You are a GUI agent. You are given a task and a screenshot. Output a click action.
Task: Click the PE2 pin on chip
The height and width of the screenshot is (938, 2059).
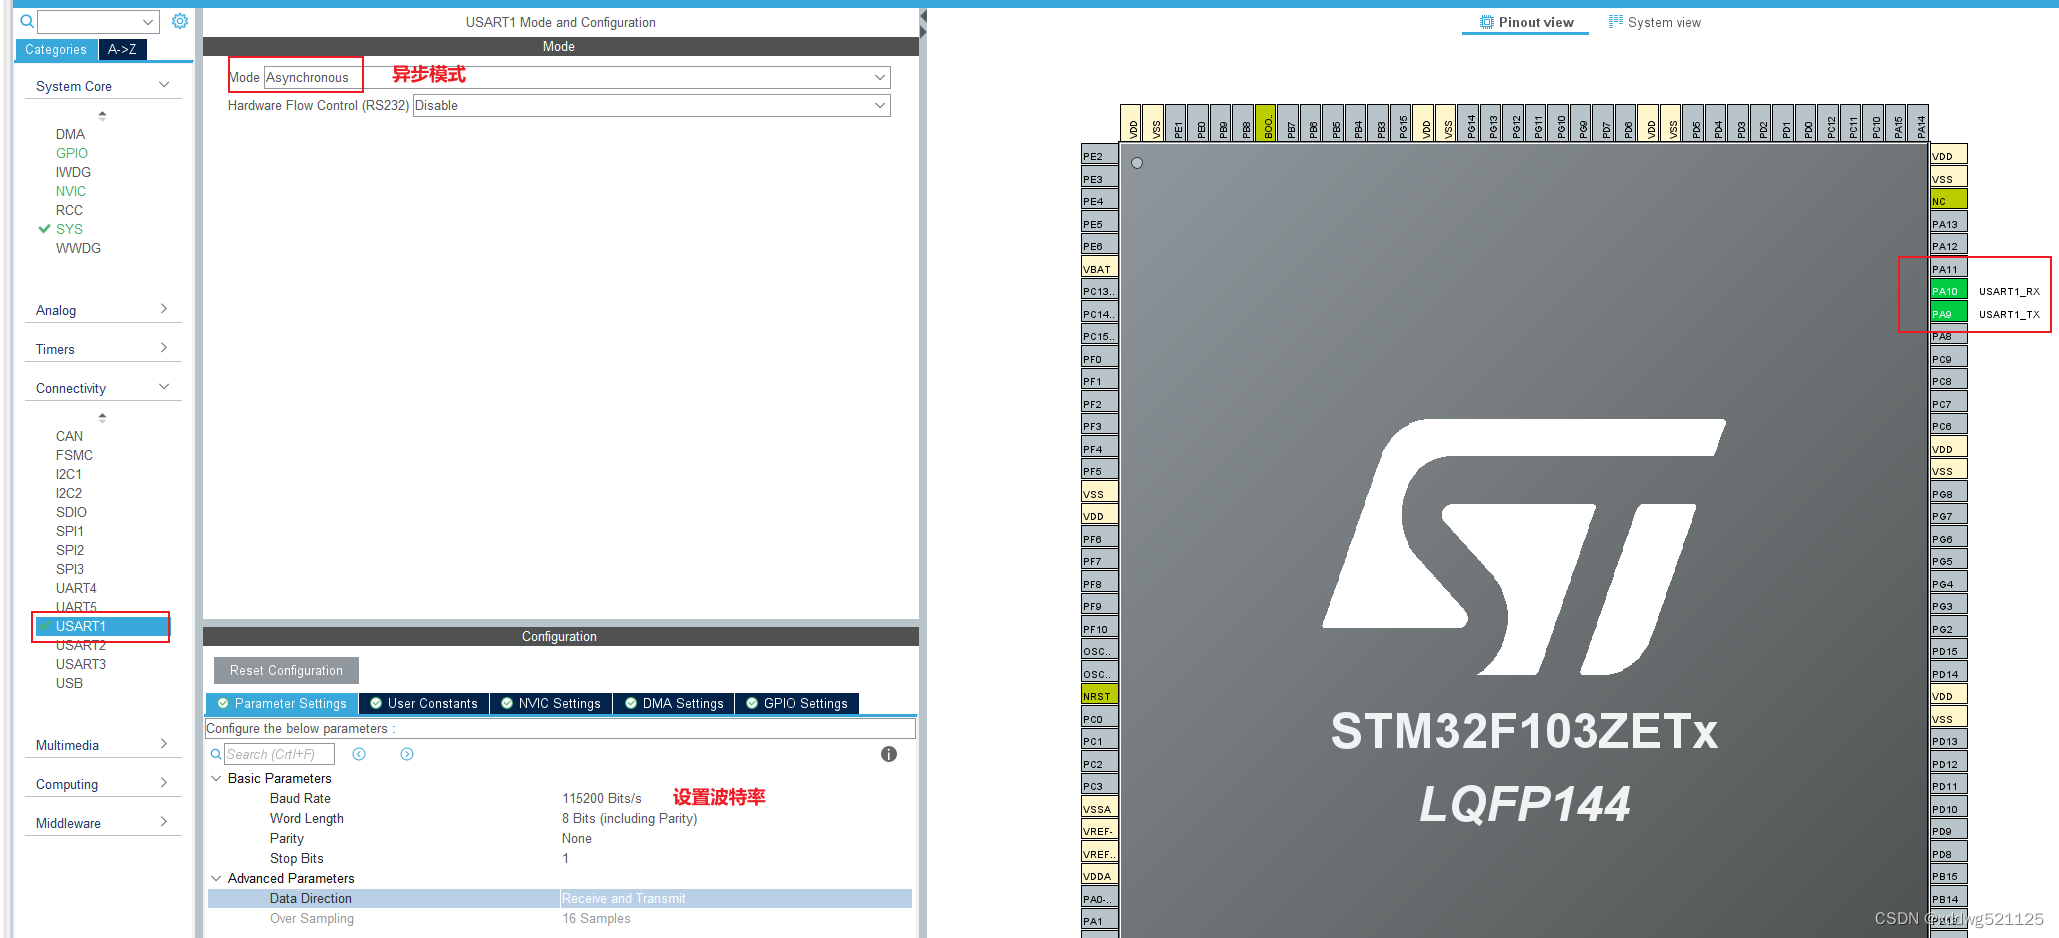1099,155
